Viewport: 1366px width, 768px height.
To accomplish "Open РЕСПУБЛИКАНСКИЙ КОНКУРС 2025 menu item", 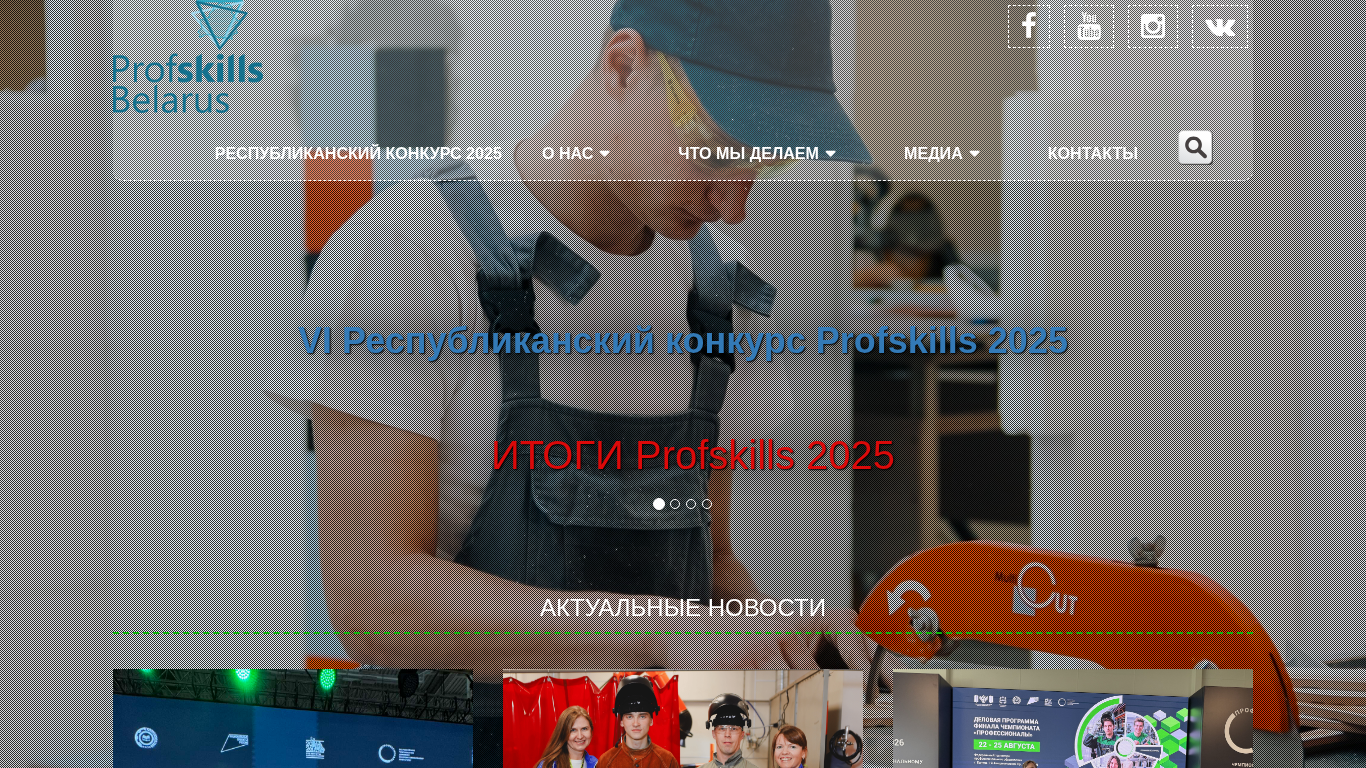I will 358,154.
